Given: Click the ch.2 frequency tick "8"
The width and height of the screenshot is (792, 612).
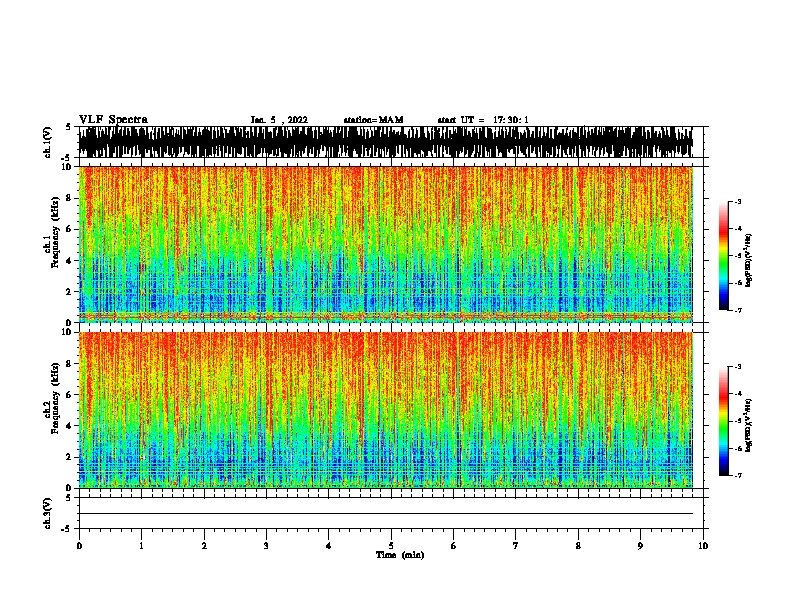Looking at the screenshot, I should (69, 364).
